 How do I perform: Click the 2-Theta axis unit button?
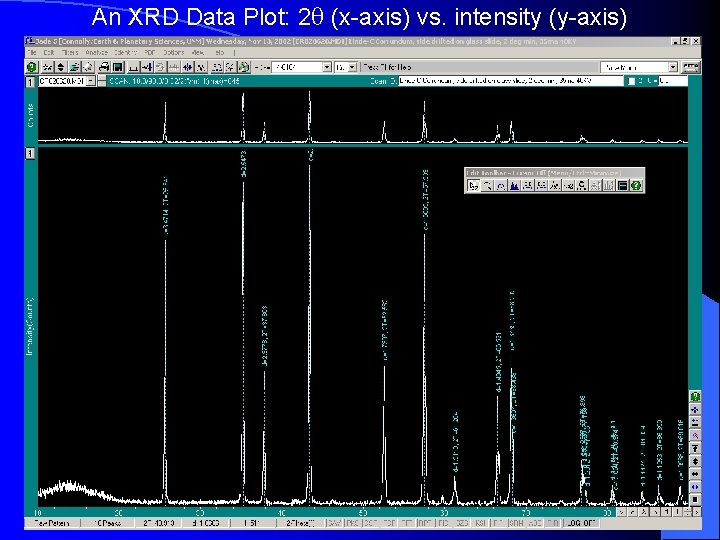[300, 523]
